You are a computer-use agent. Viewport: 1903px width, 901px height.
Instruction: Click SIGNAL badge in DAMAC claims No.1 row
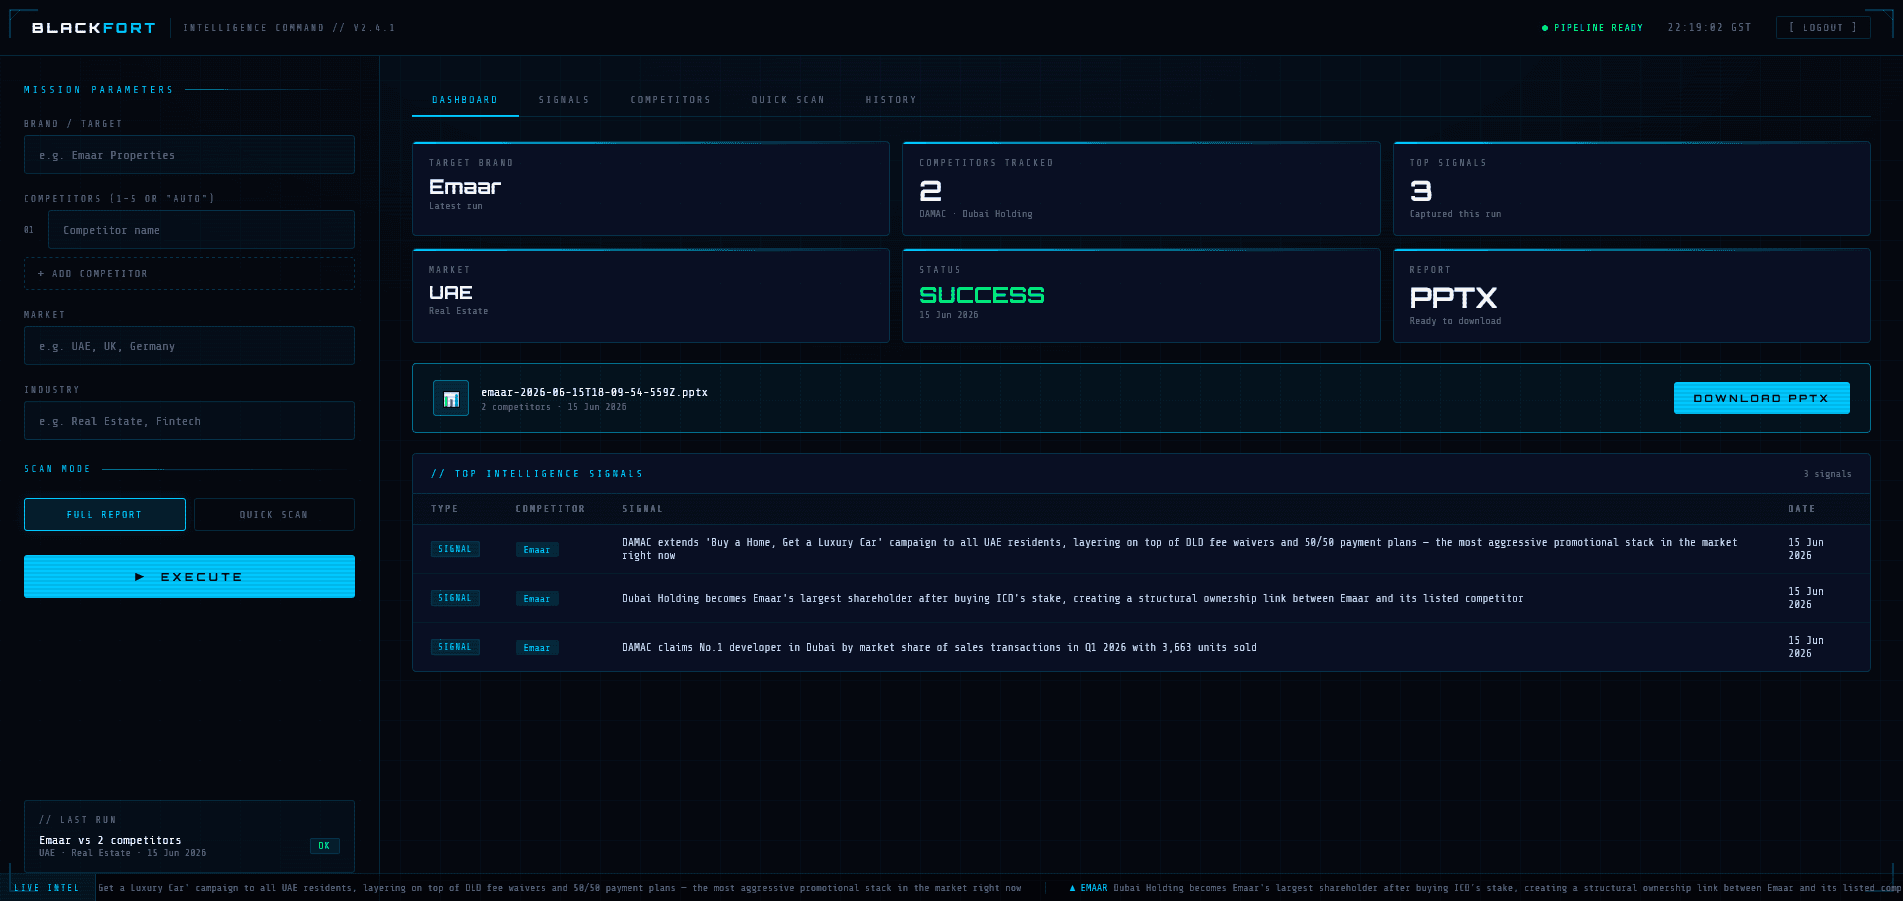(x=455, y=647)
